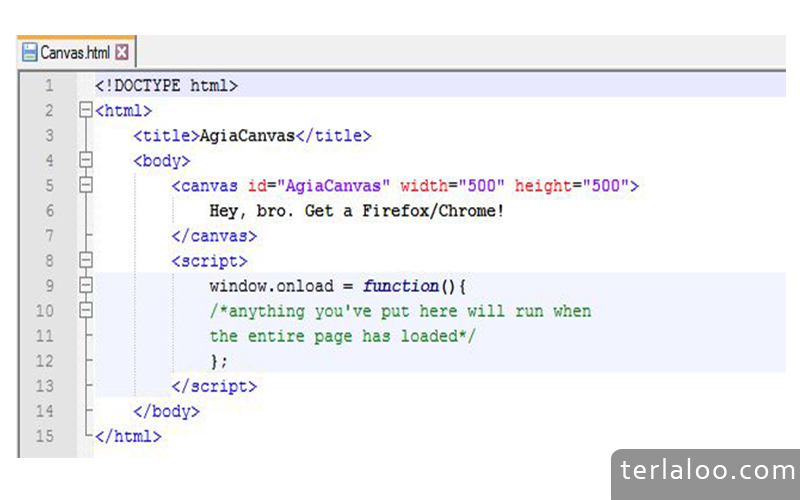
Task: Click line number 12 in the margin
Action: click(44, 361)
